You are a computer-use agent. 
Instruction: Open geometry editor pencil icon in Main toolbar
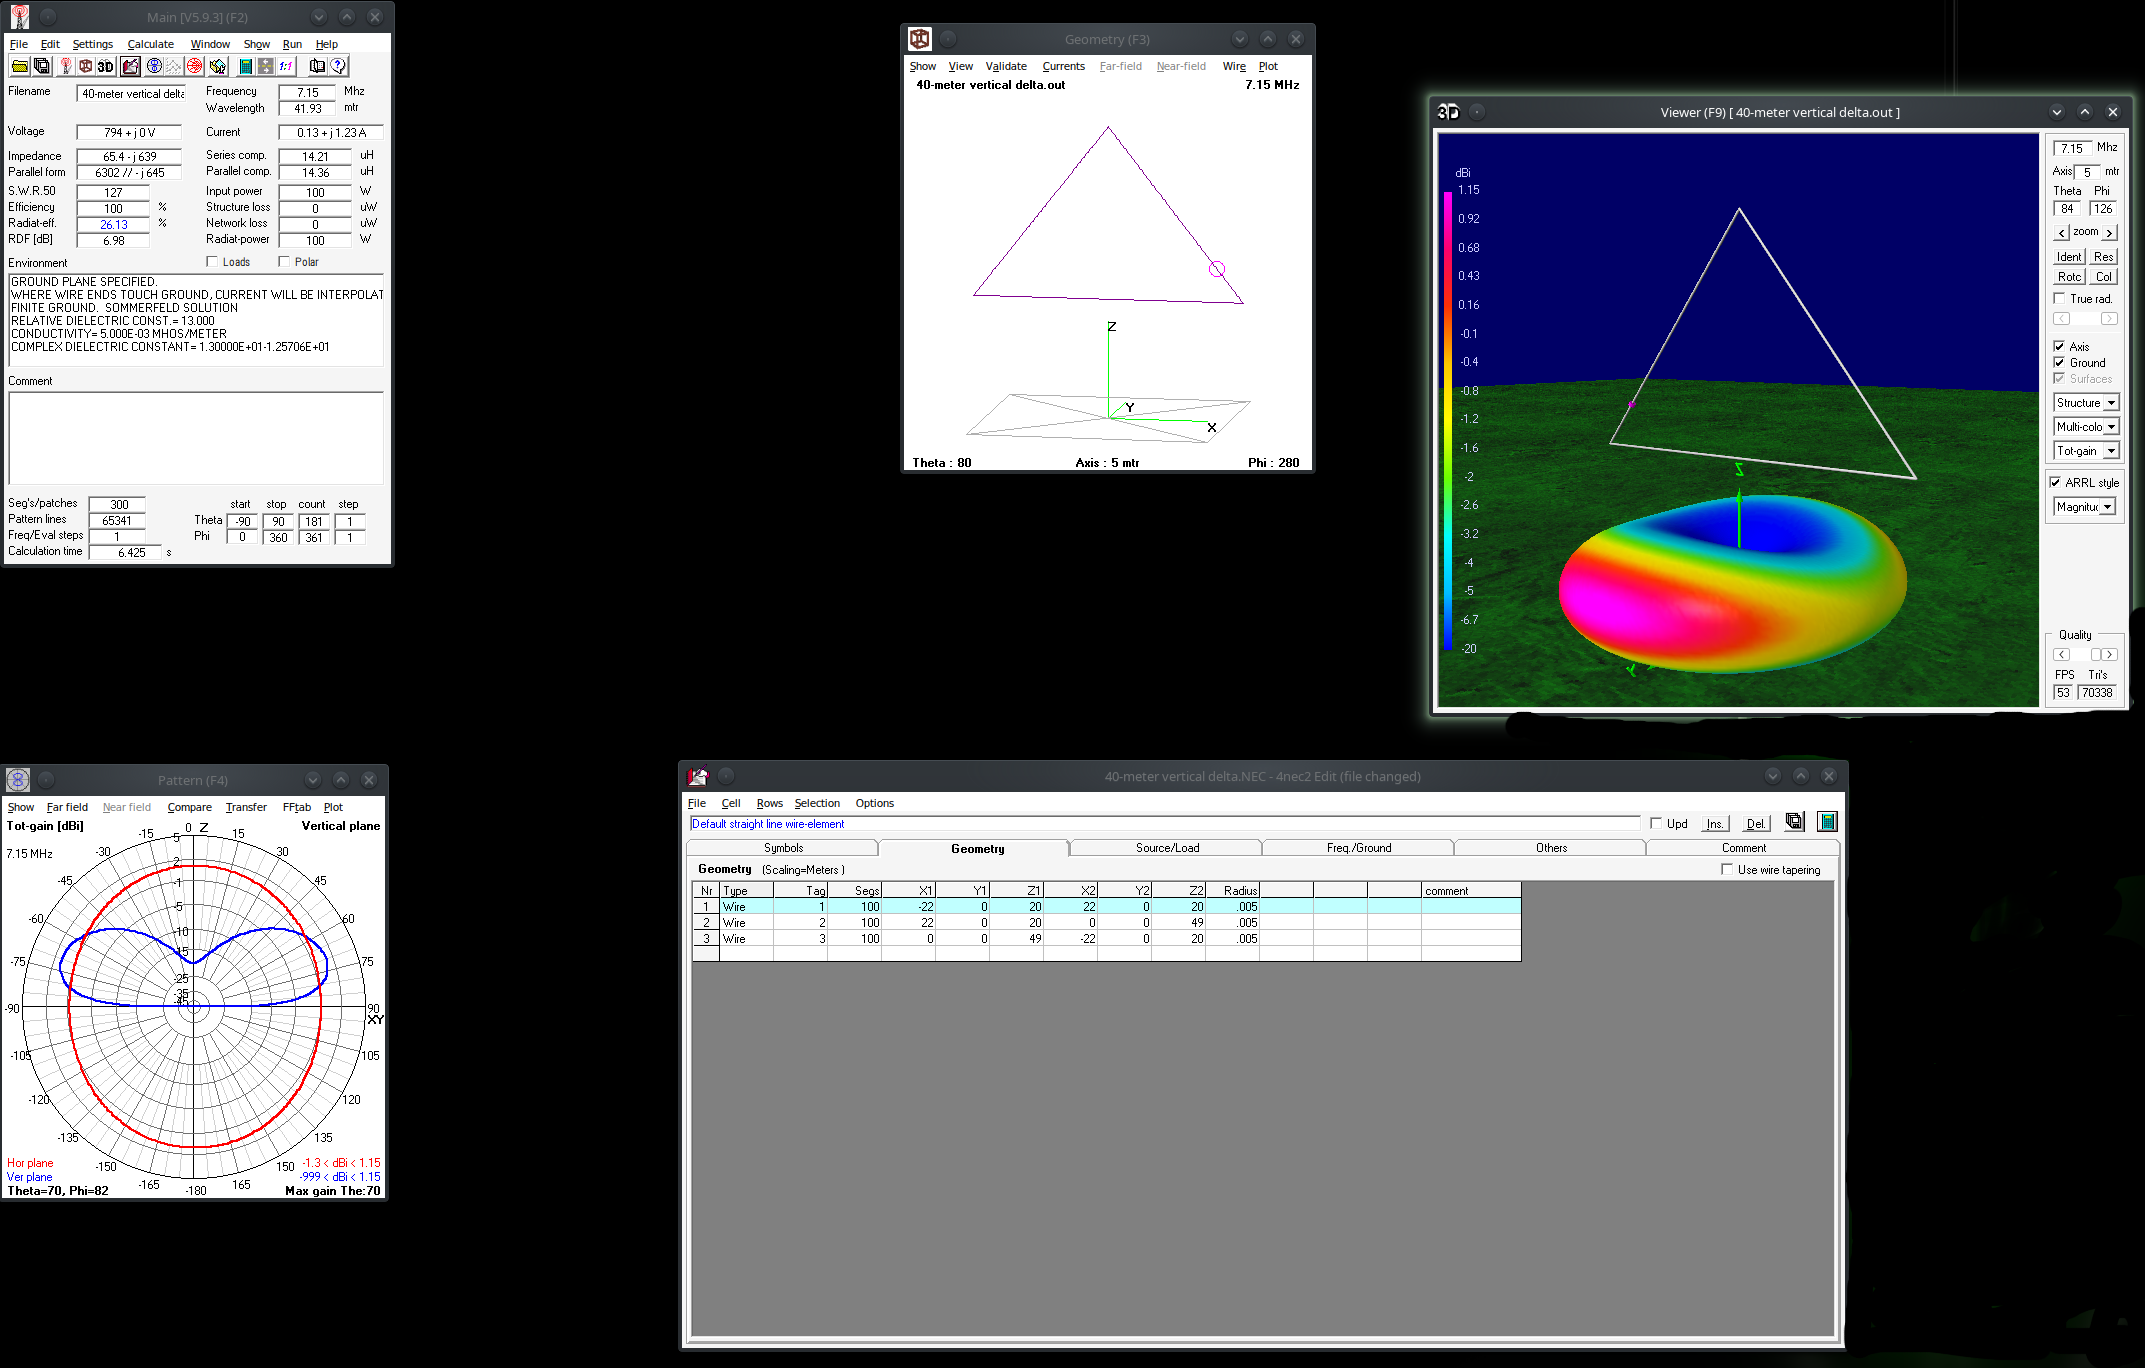point(130,66)
